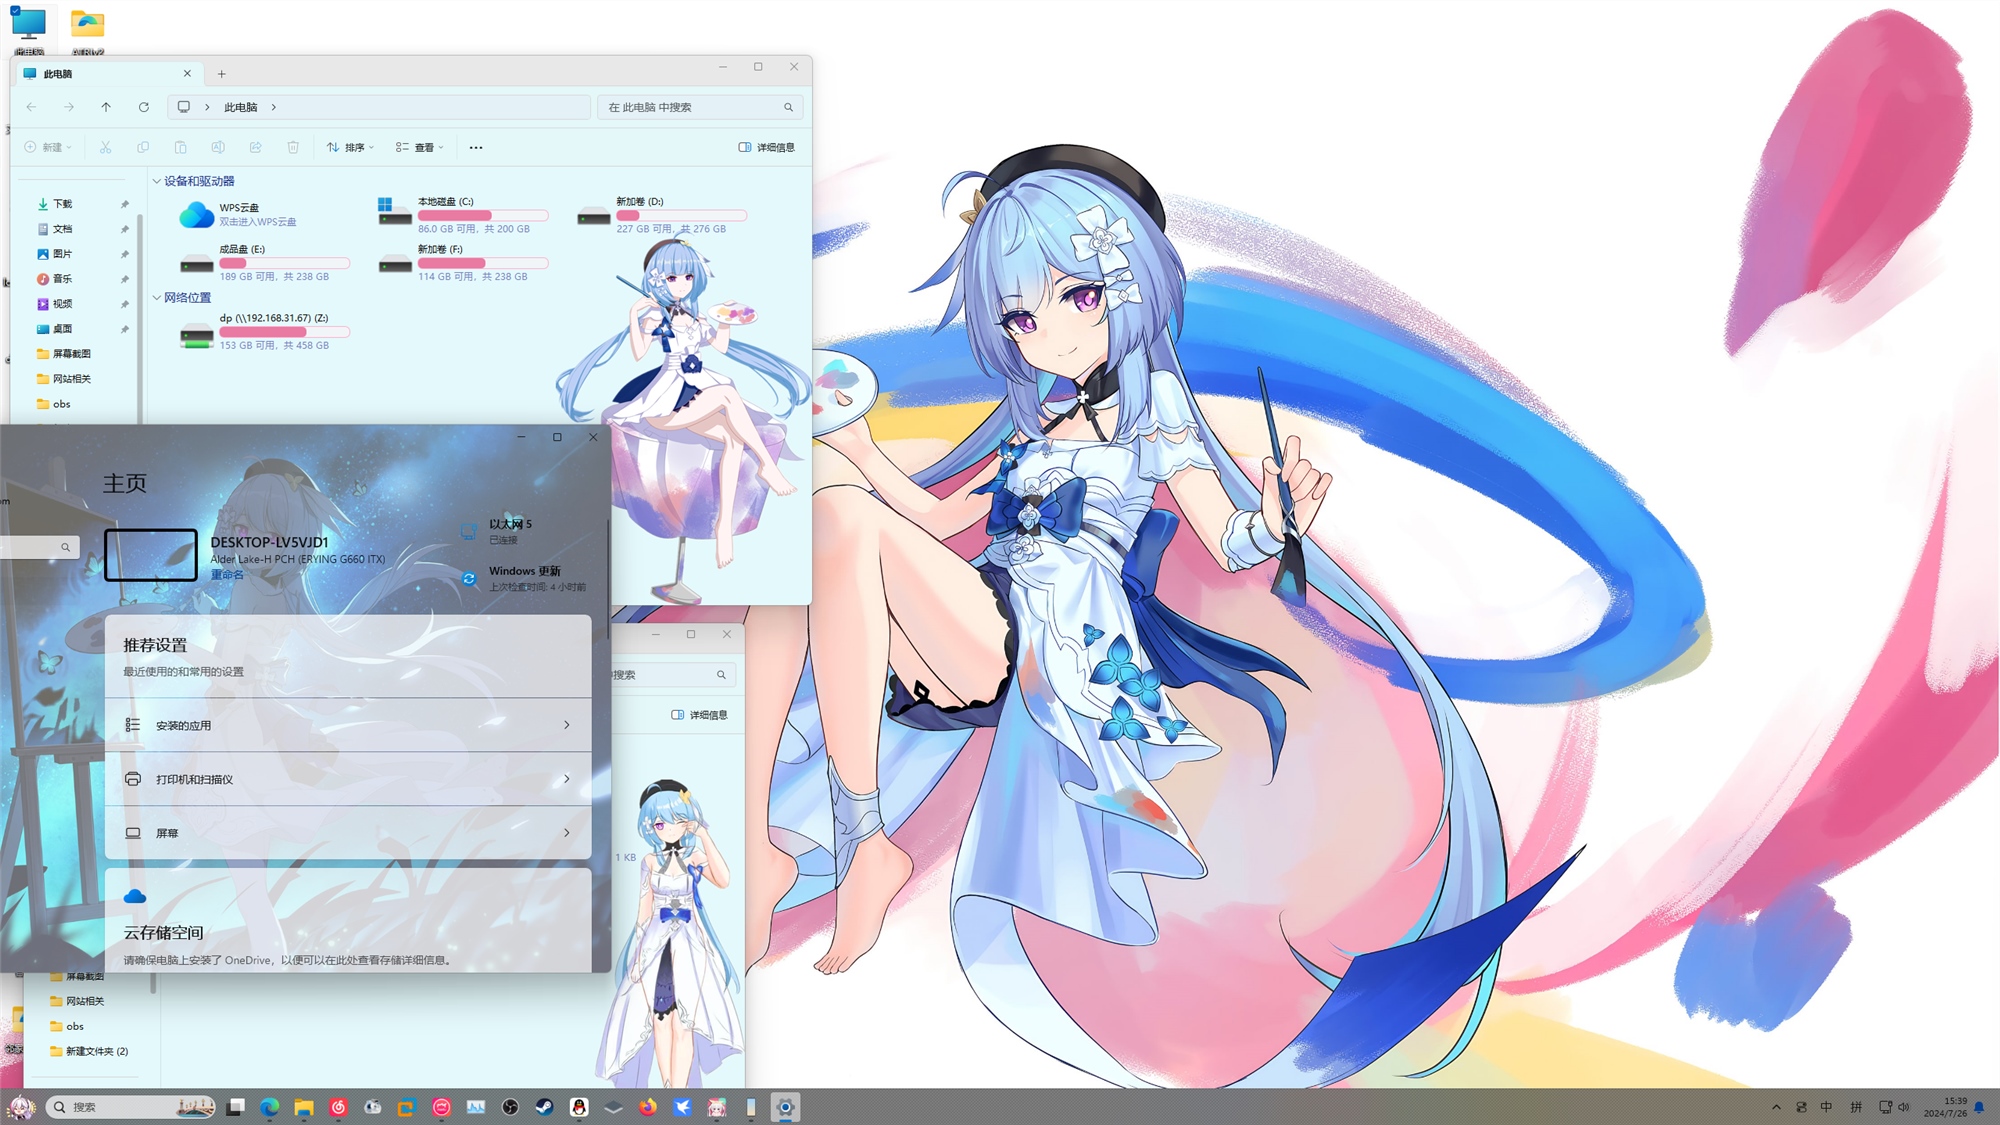Expand the 查看 view dropdown
Image resolution: width=2000 pixels, height=1125 pixels.
tap(419, 147)
